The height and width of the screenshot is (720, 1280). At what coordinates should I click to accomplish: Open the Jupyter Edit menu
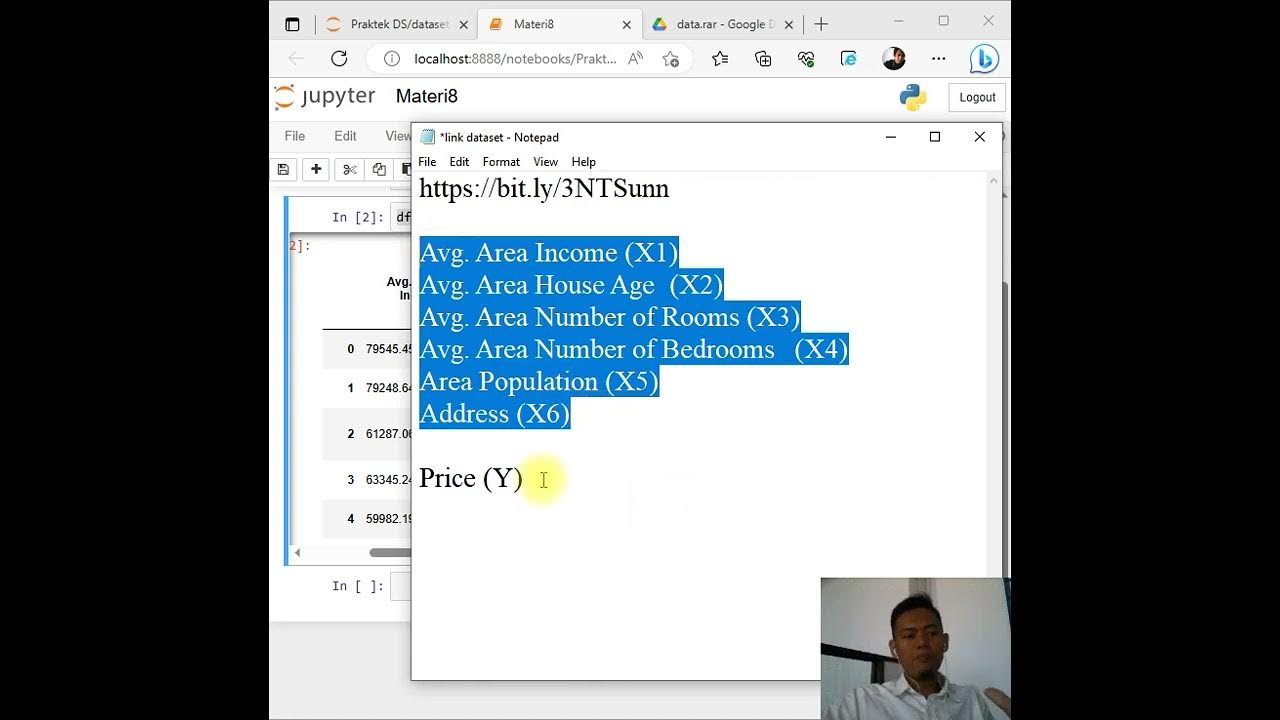point(345,136)
